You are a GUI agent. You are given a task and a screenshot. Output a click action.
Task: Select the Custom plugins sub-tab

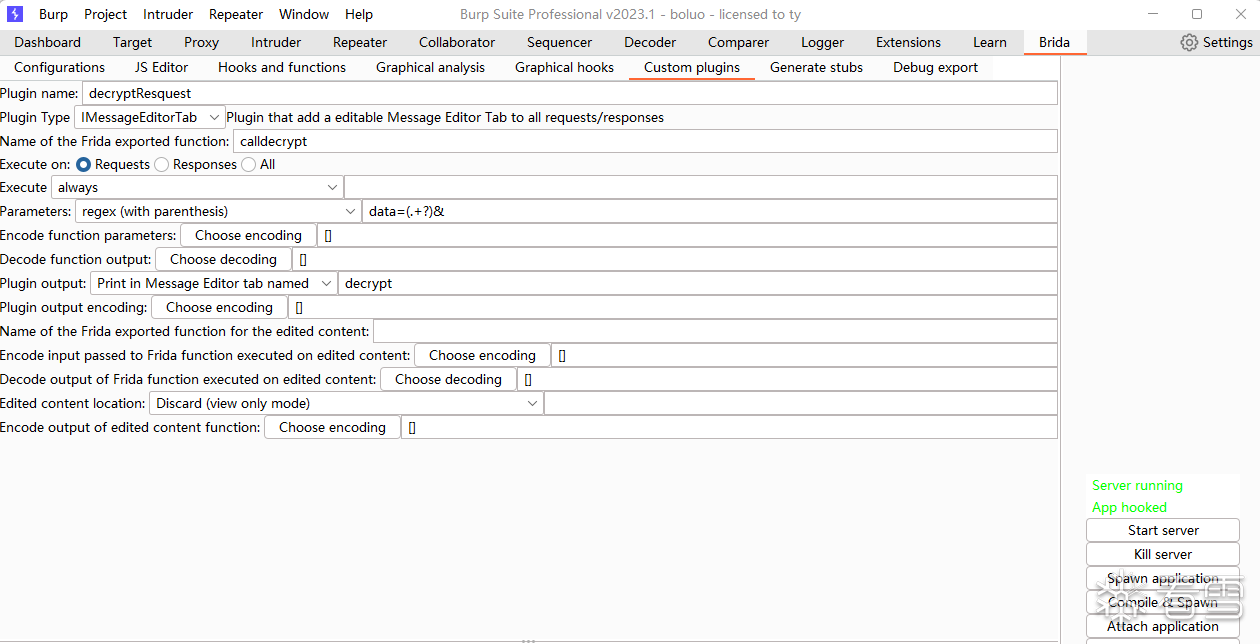point(692,67)
